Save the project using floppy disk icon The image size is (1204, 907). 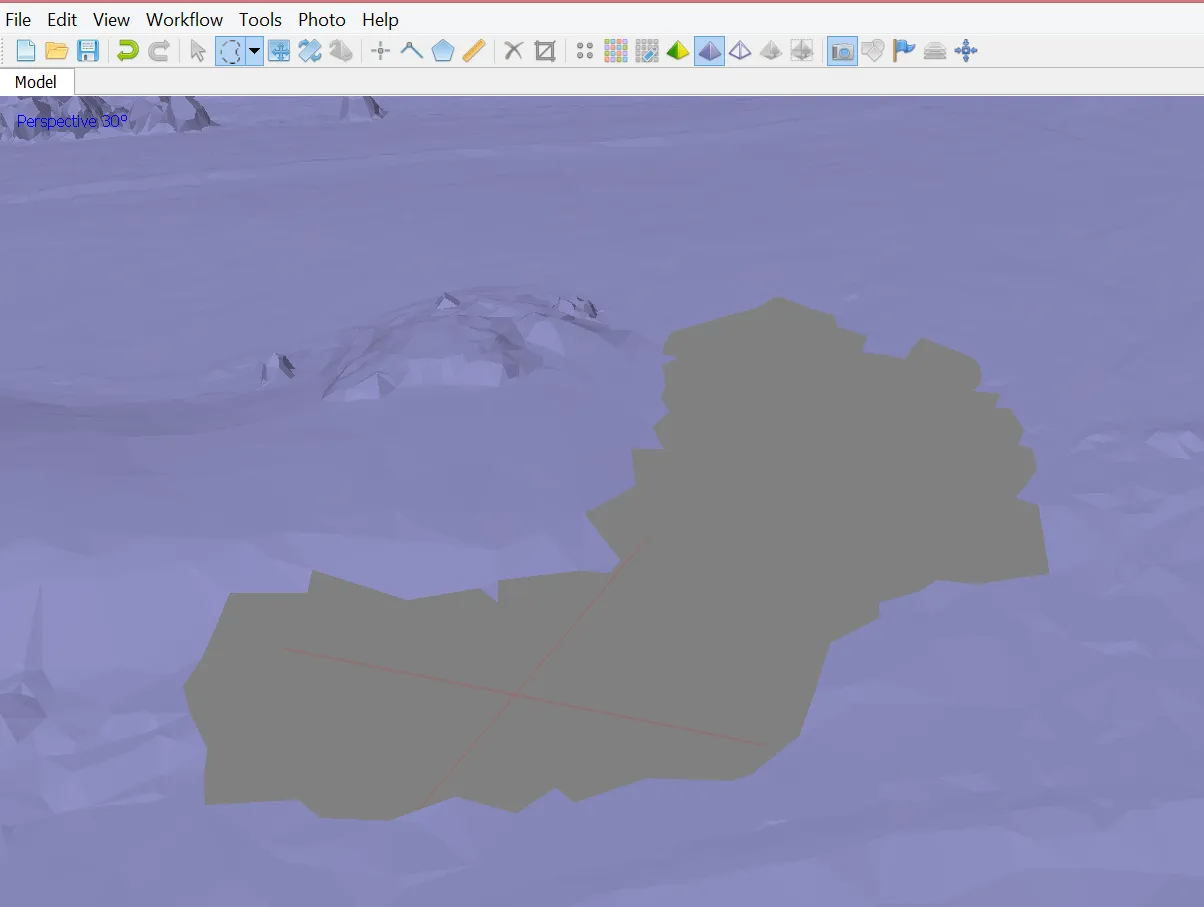tap(88, 51)
